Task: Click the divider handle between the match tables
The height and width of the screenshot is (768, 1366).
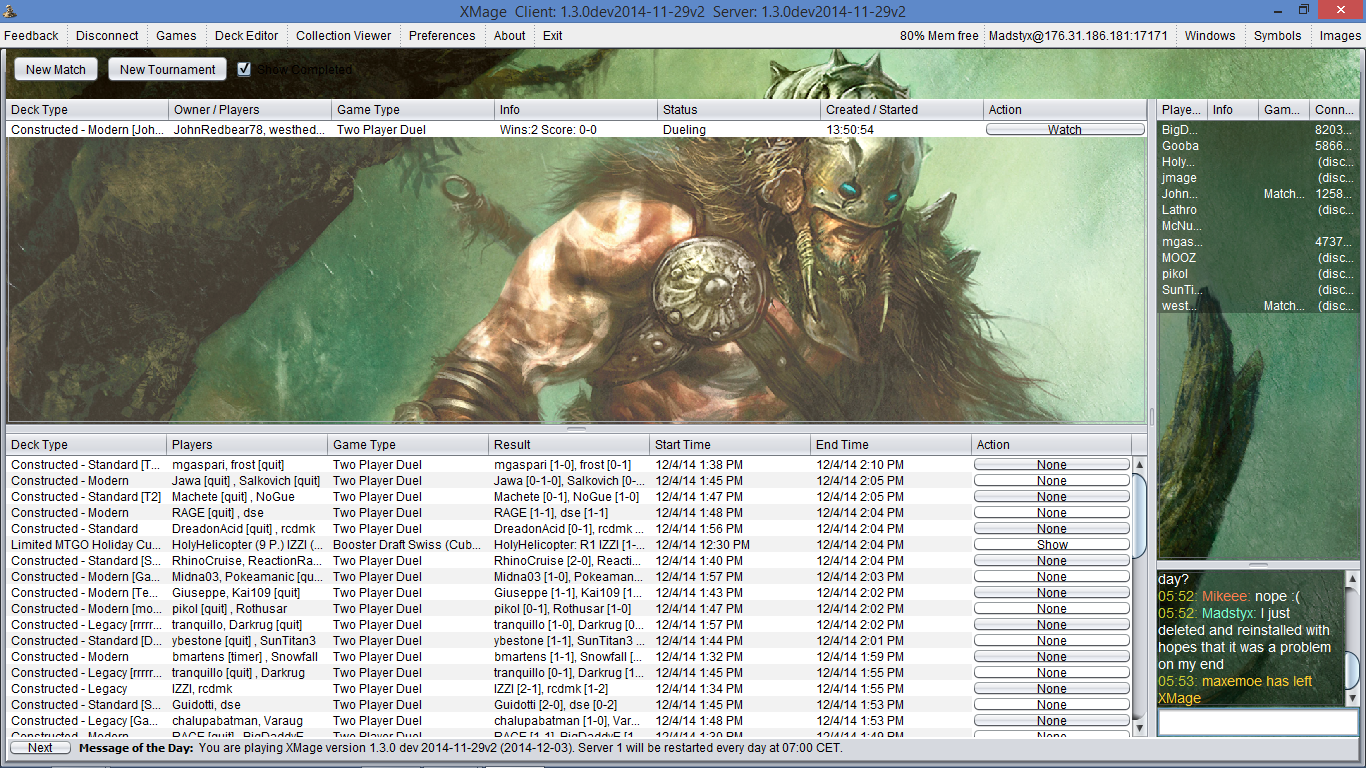Action: pos(576,428)
